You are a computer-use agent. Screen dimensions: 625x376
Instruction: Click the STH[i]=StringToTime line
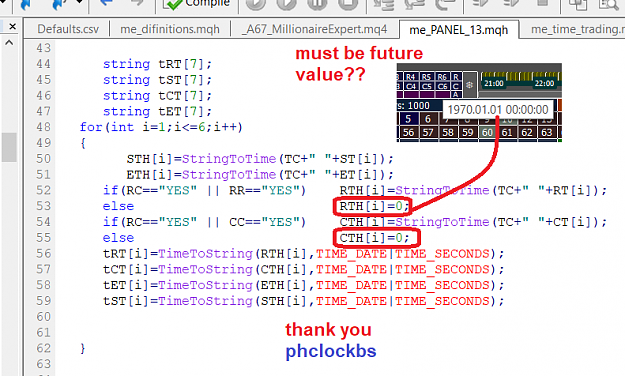coord(260,159)
